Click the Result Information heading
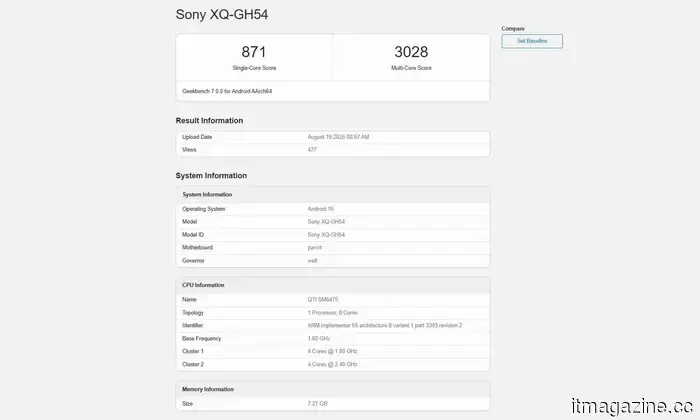The image size is (700, 420). [x=209, y=121]
